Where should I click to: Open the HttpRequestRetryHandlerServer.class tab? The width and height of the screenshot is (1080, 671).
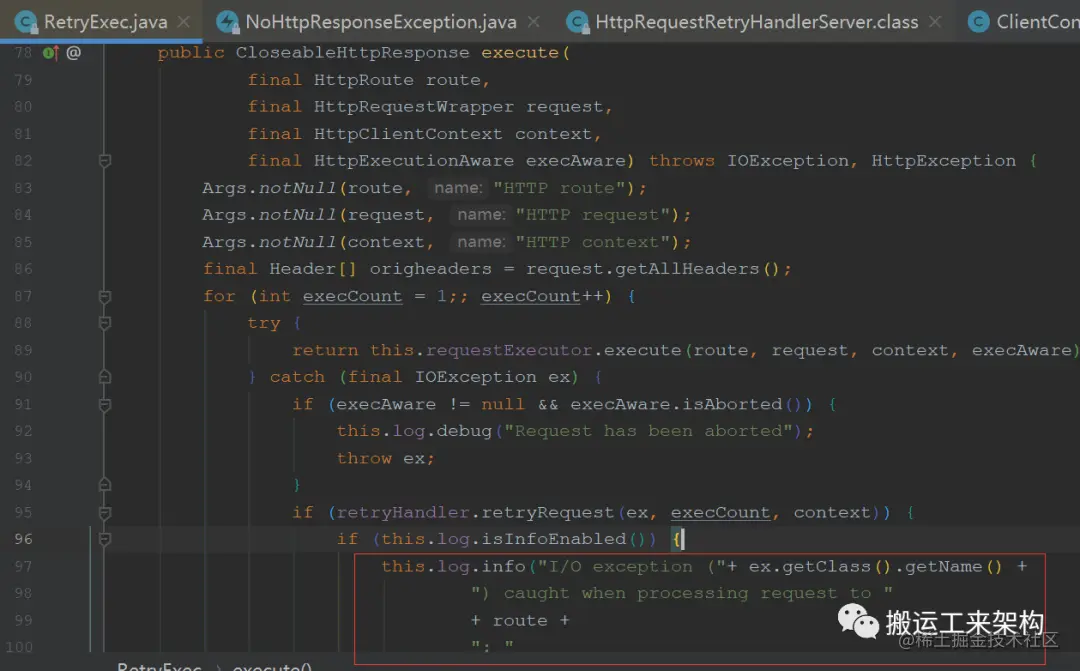pyautogui.click(x=756, y=22)
